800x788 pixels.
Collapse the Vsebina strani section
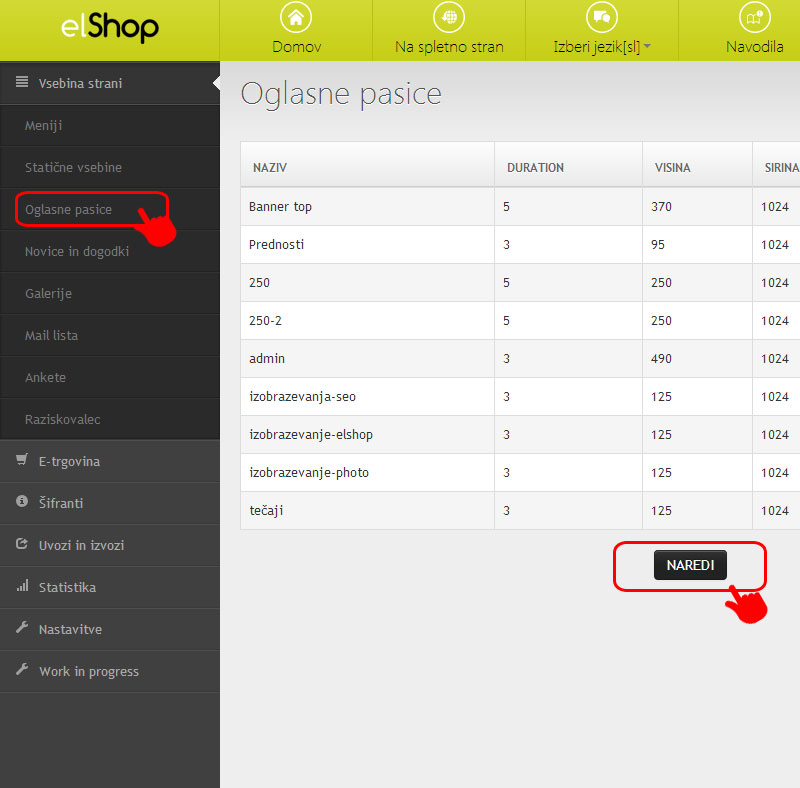coord(110,83)
